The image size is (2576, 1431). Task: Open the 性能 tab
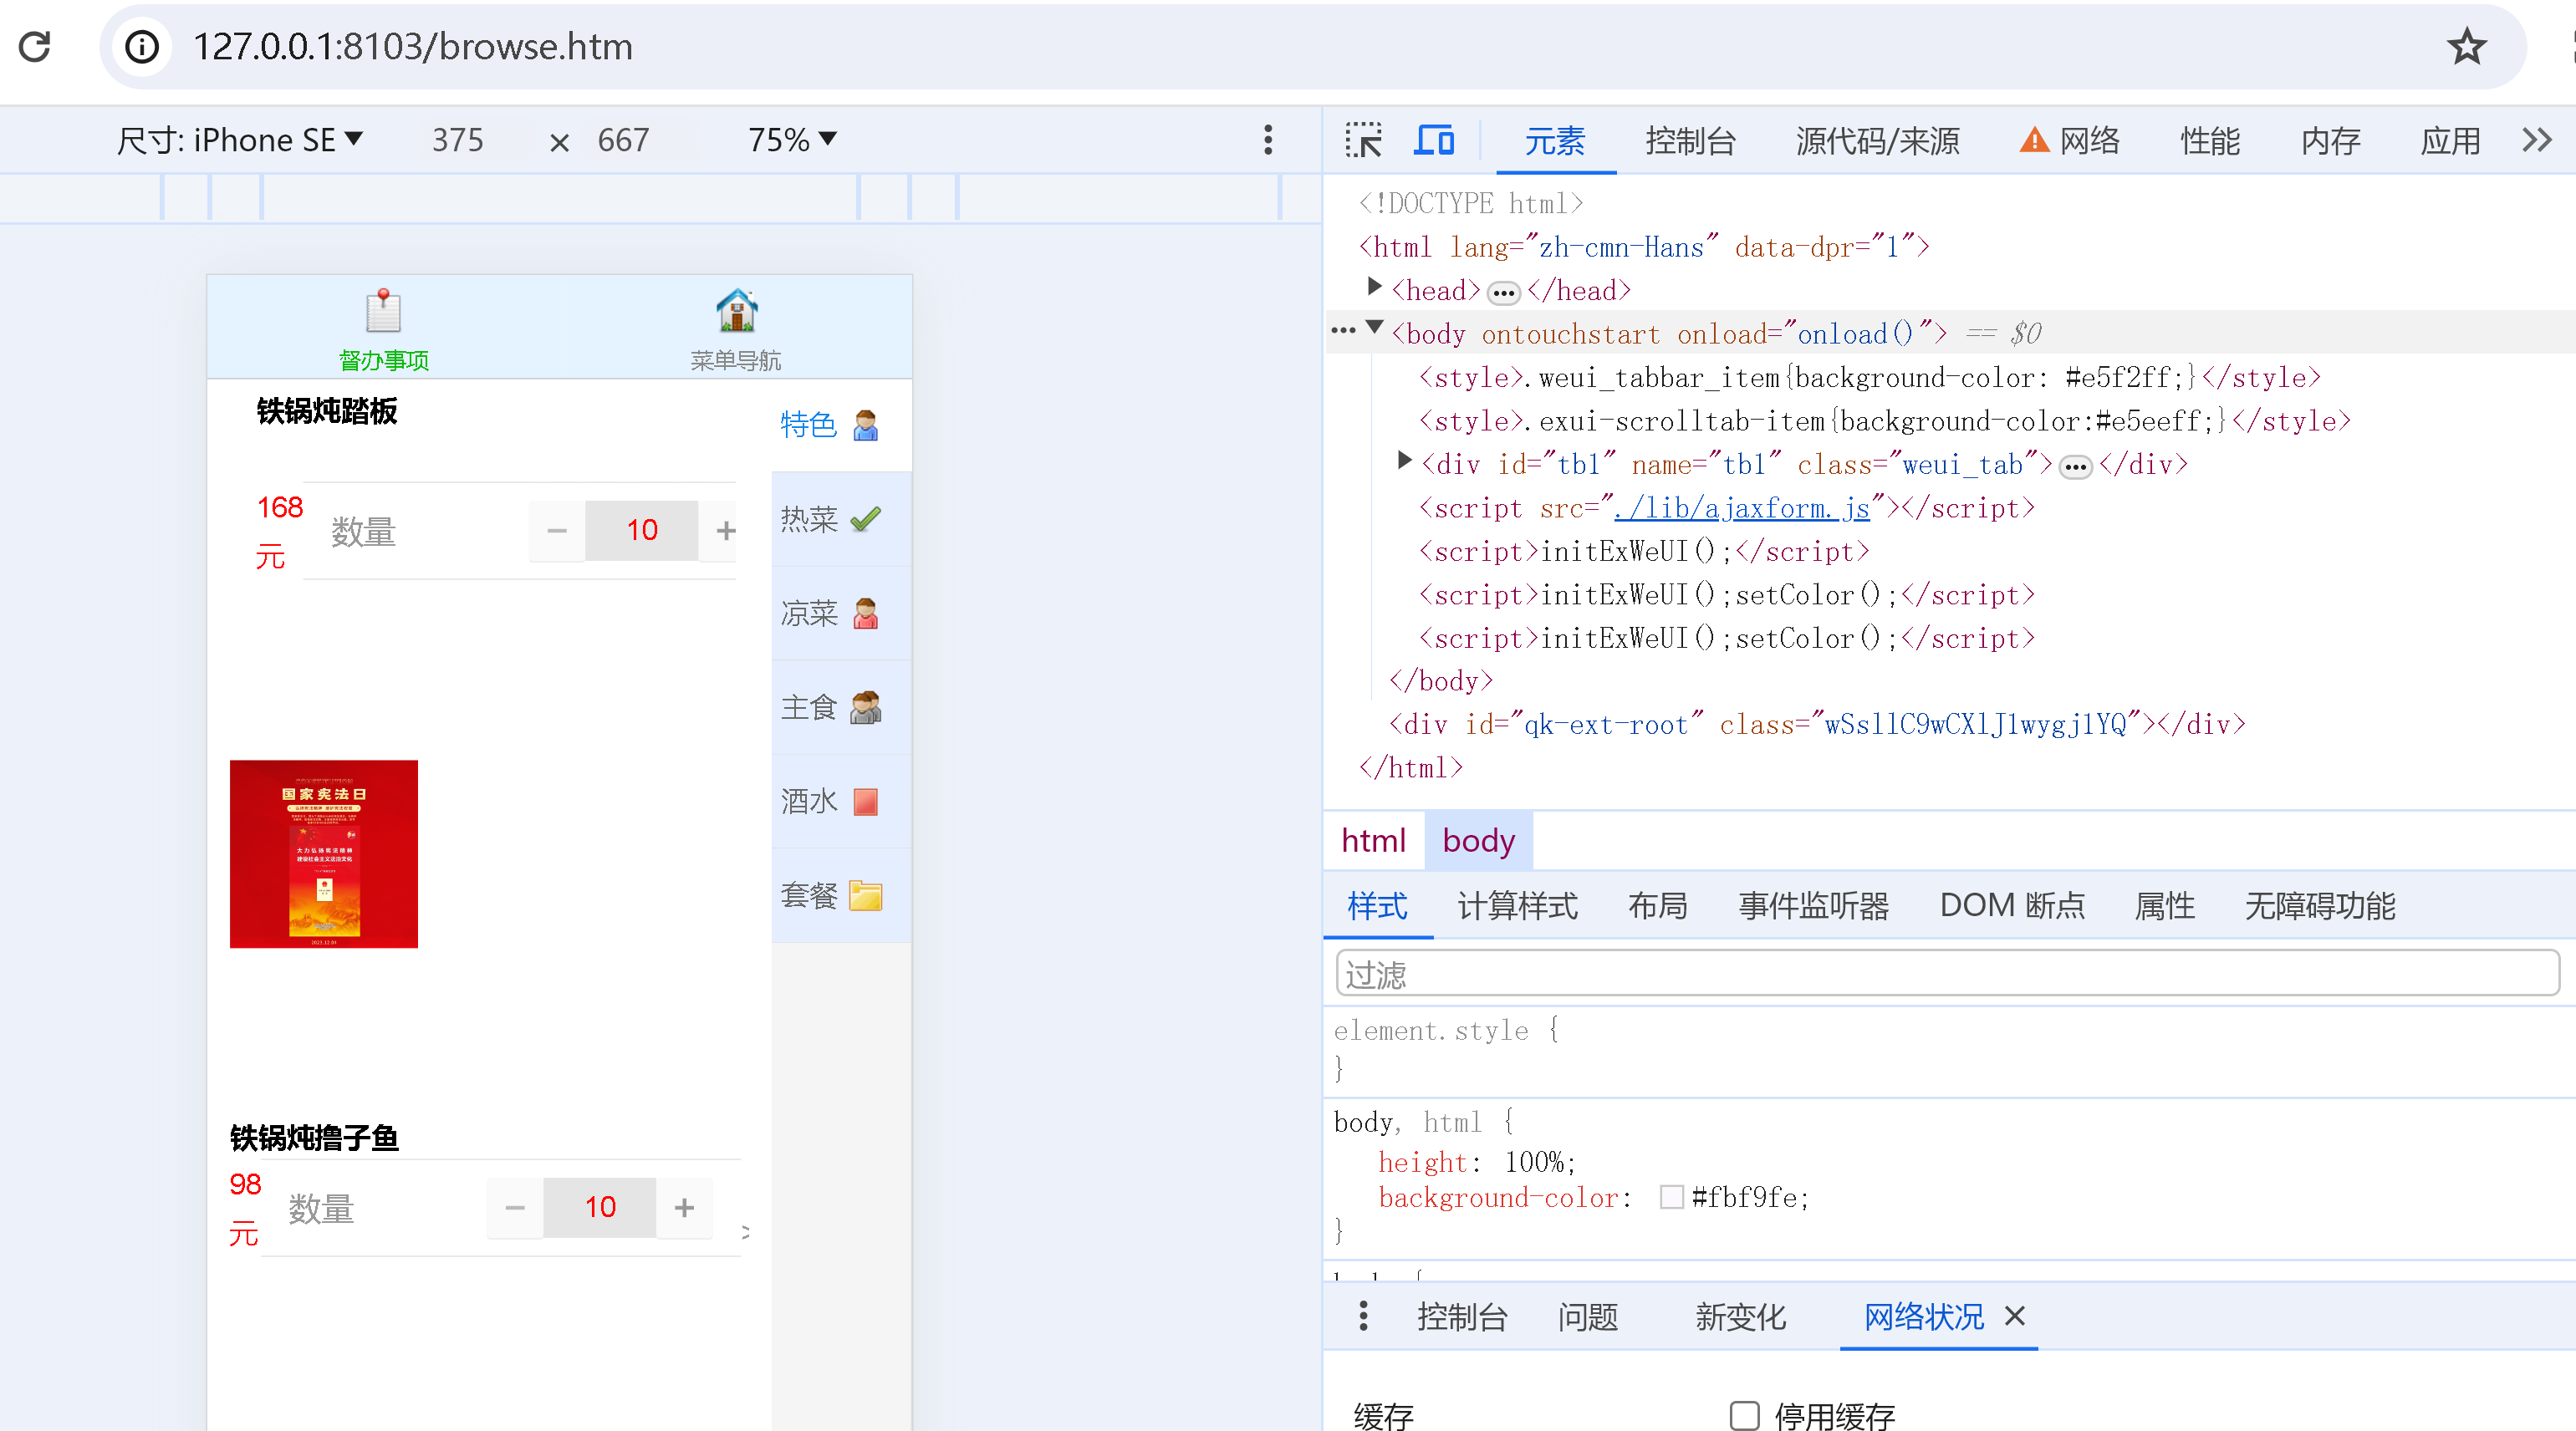2210,141
